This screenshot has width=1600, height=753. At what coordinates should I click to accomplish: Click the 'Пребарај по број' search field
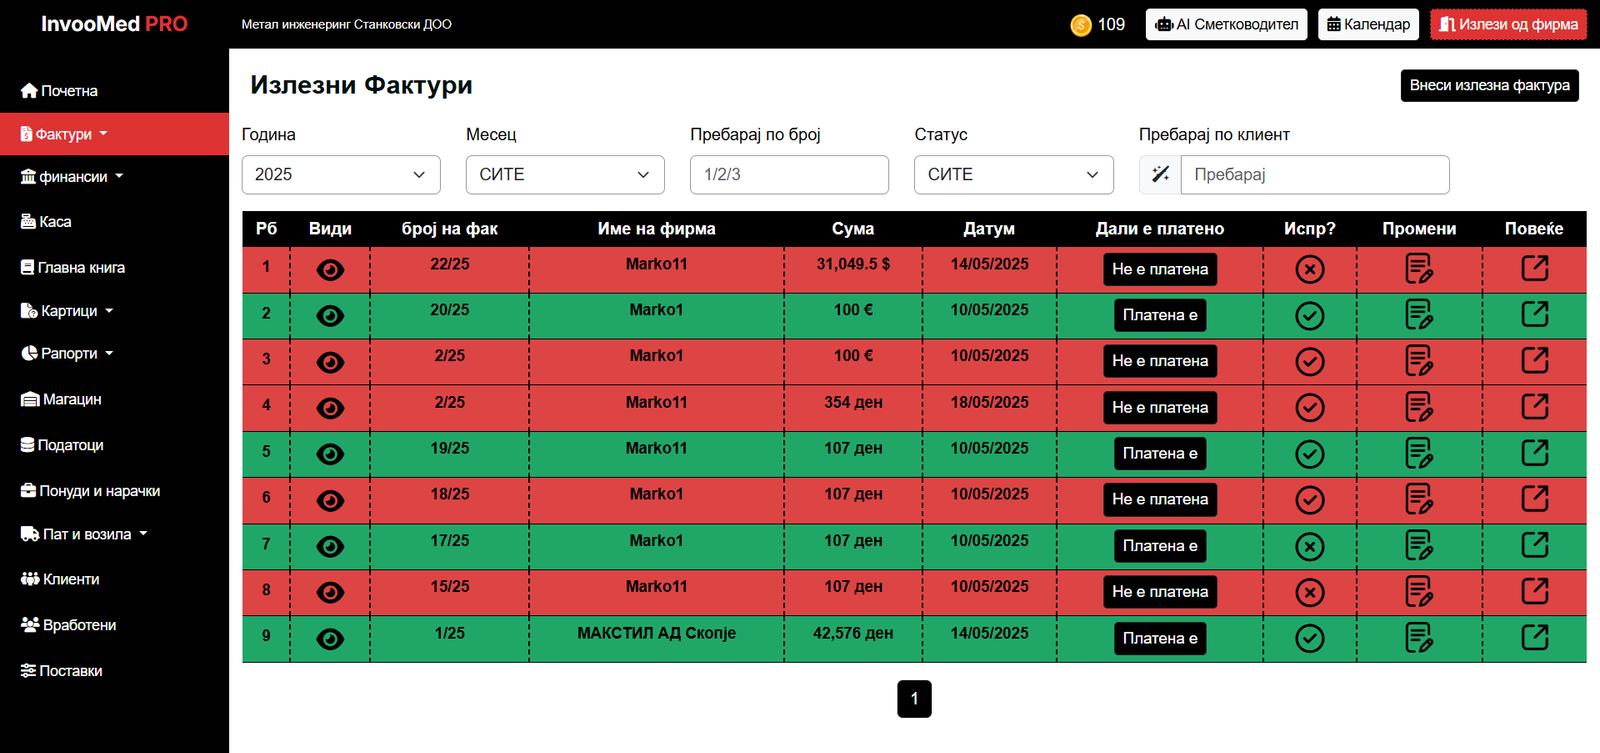coord(789,175)
